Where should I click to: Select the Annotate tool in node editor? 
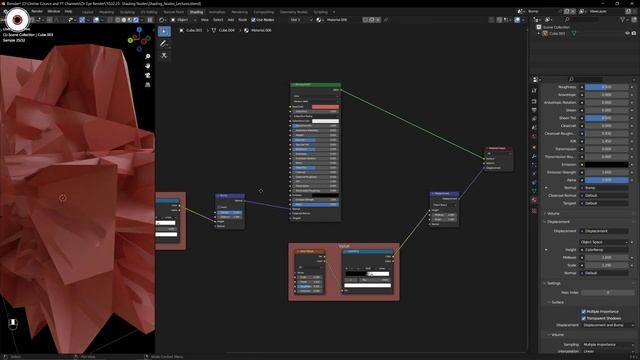click(164, 44)
